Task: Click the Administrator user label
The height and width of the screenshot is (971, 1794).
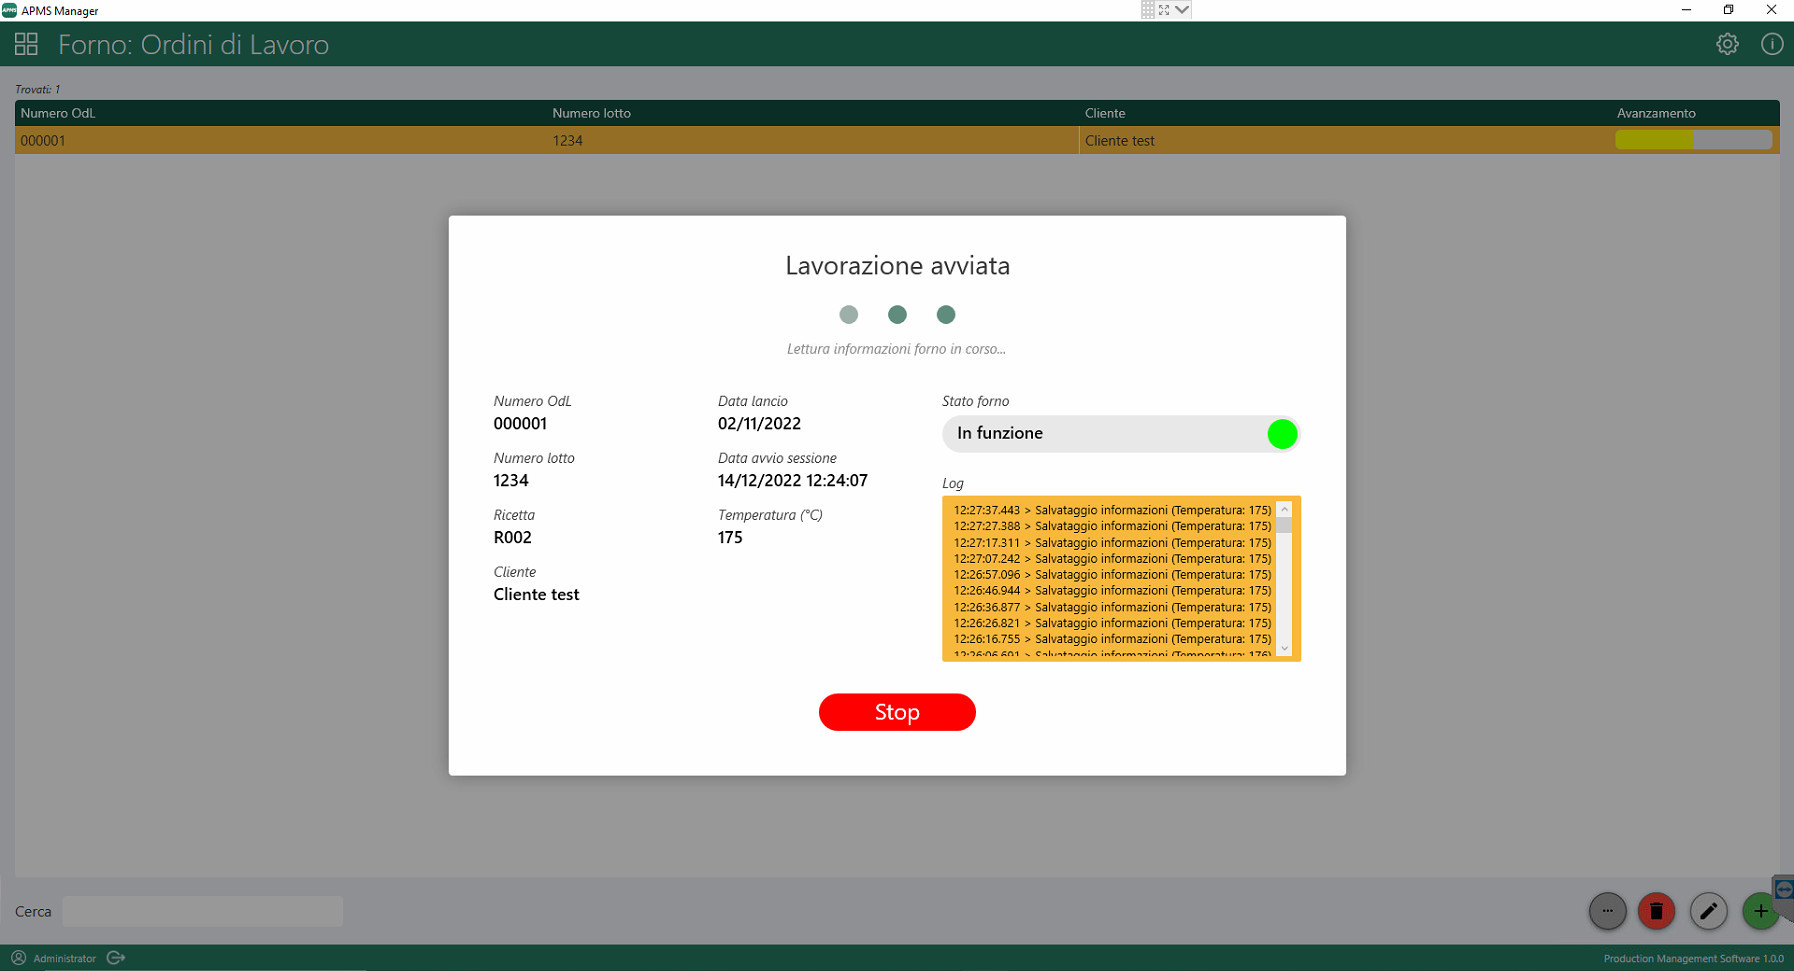Action: point(64,958)
